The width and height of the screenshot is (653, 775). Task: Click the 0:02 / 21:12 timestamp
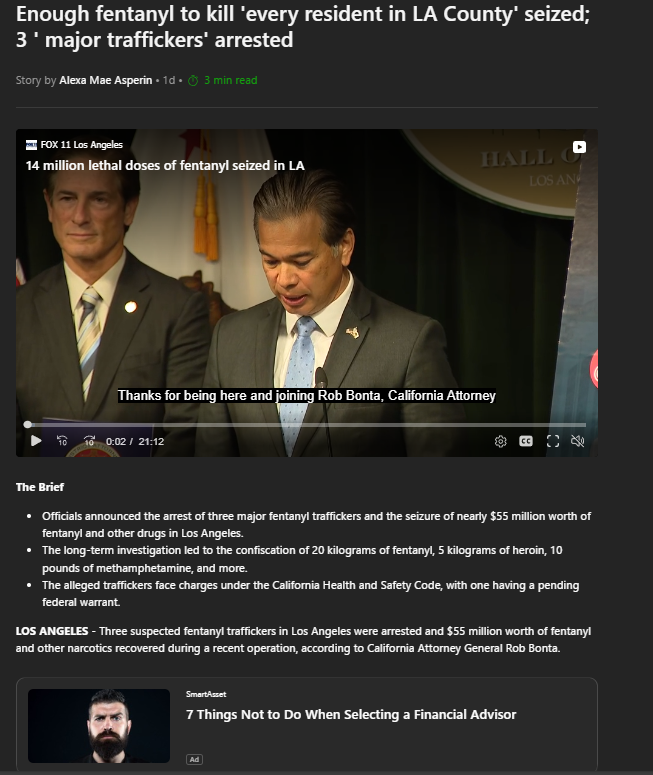[134, 441]
